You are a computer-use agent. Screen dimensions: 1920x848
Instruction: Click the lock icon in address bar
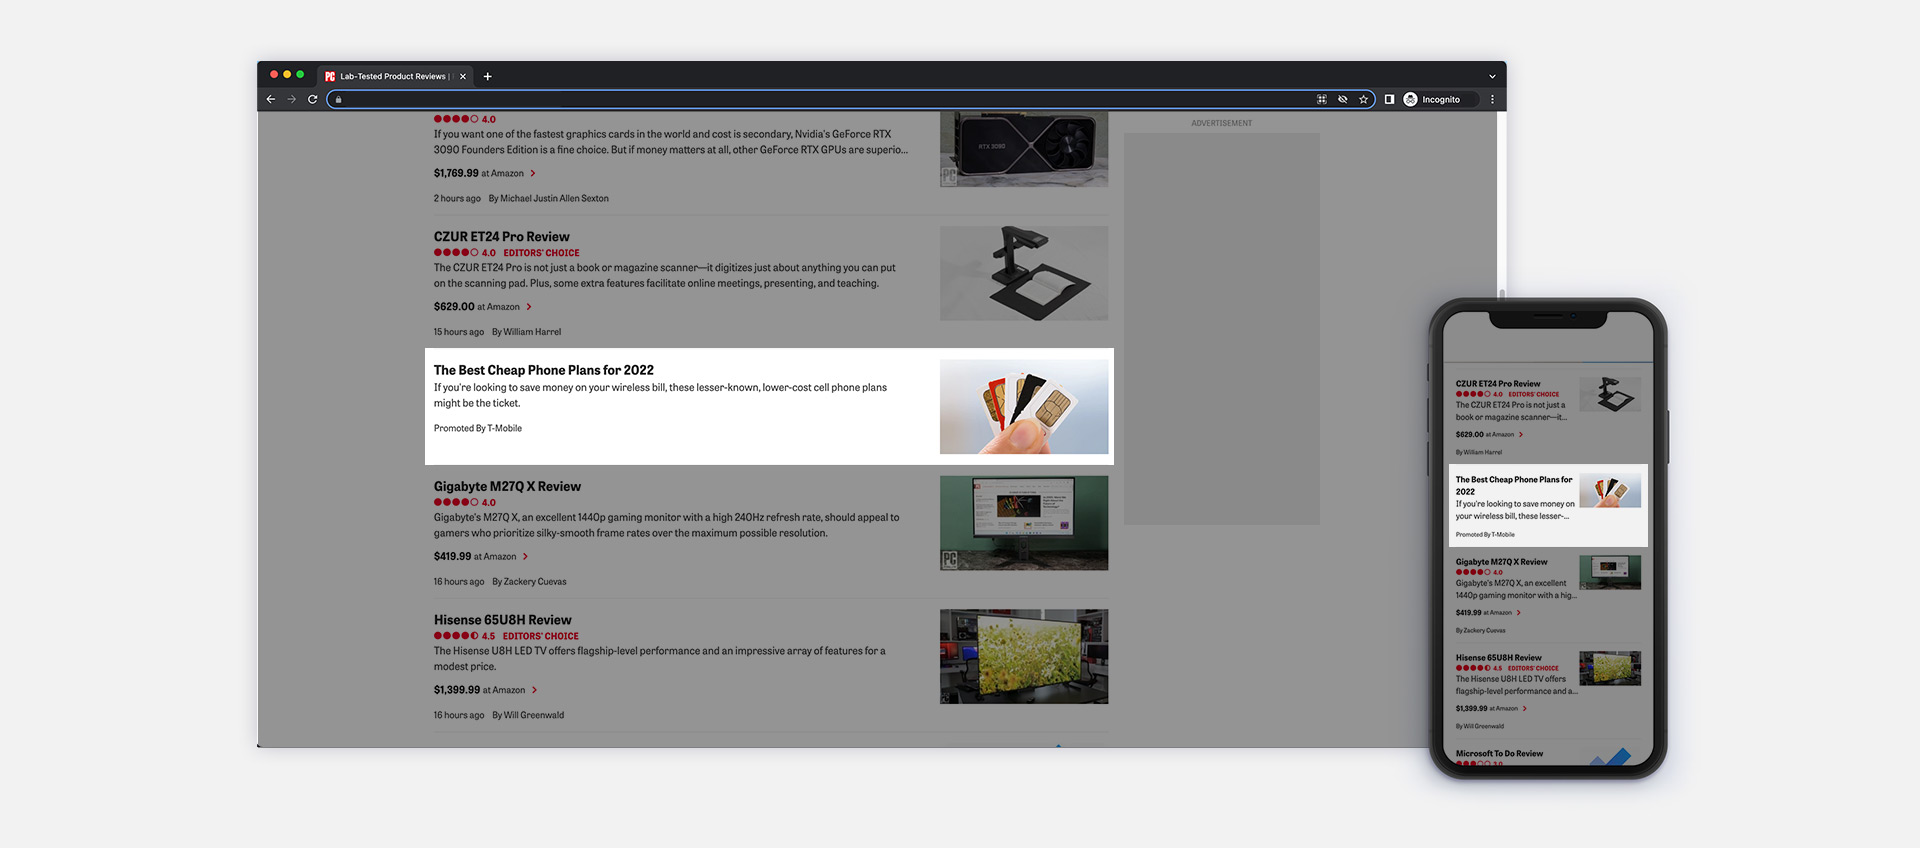pos(339,100)
